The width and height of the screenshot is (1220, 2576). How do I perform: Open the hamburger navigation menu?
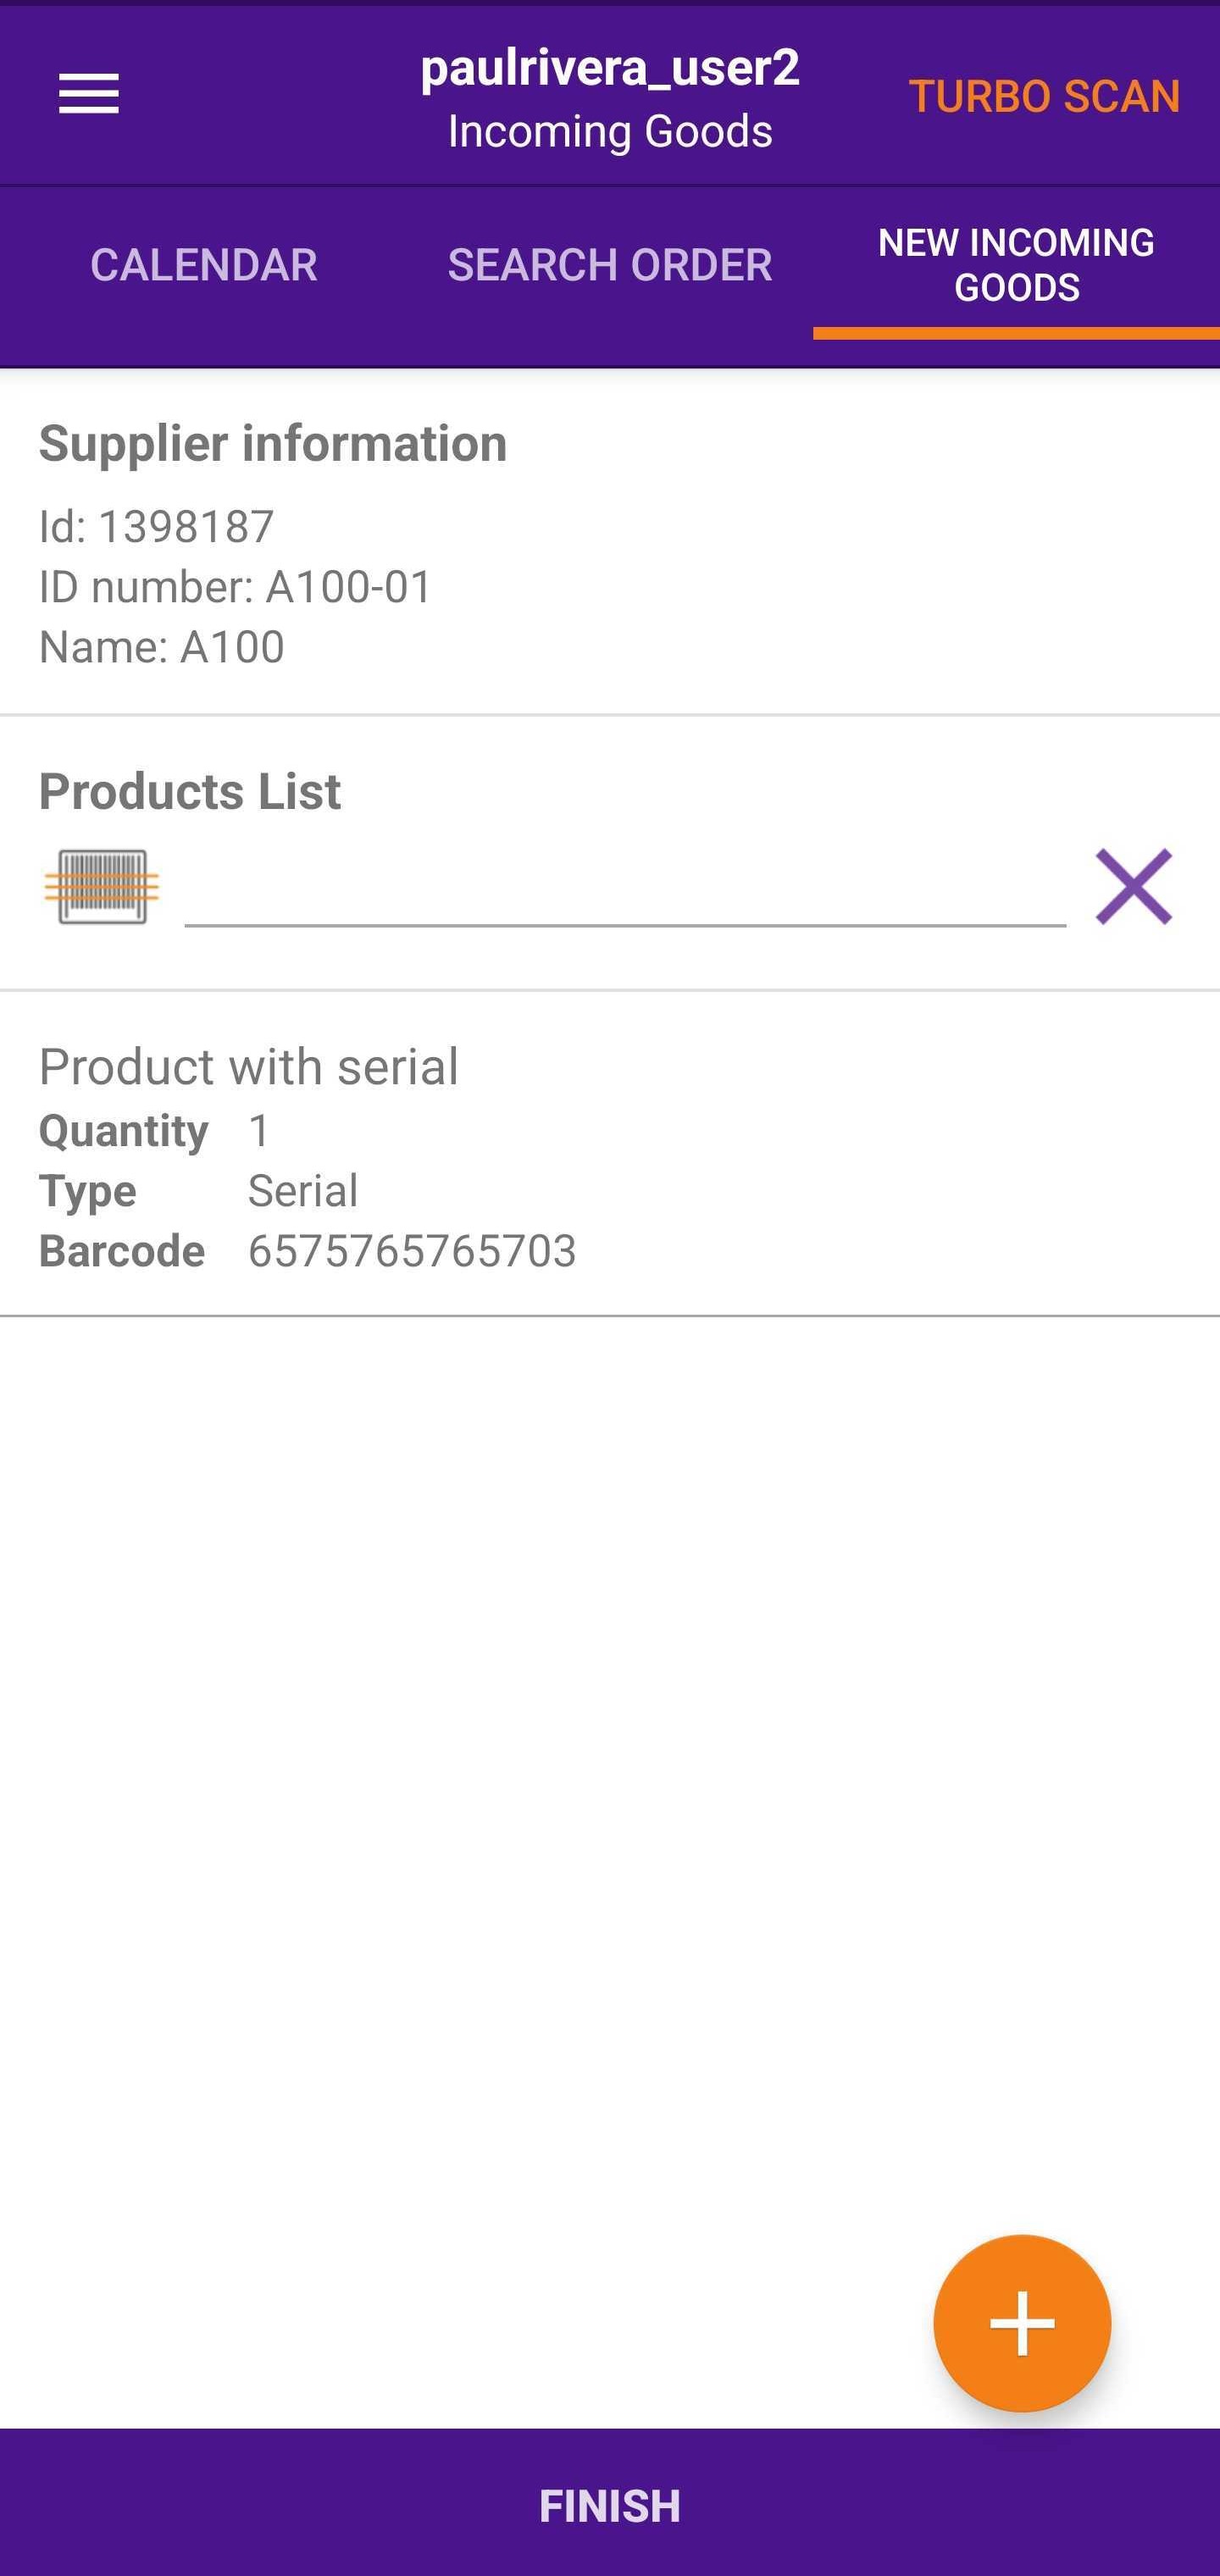(89, 94)
